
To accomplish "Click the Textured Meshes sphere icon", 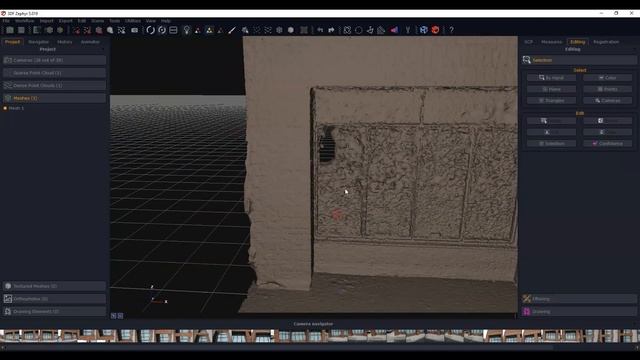I will coord(8,286).
